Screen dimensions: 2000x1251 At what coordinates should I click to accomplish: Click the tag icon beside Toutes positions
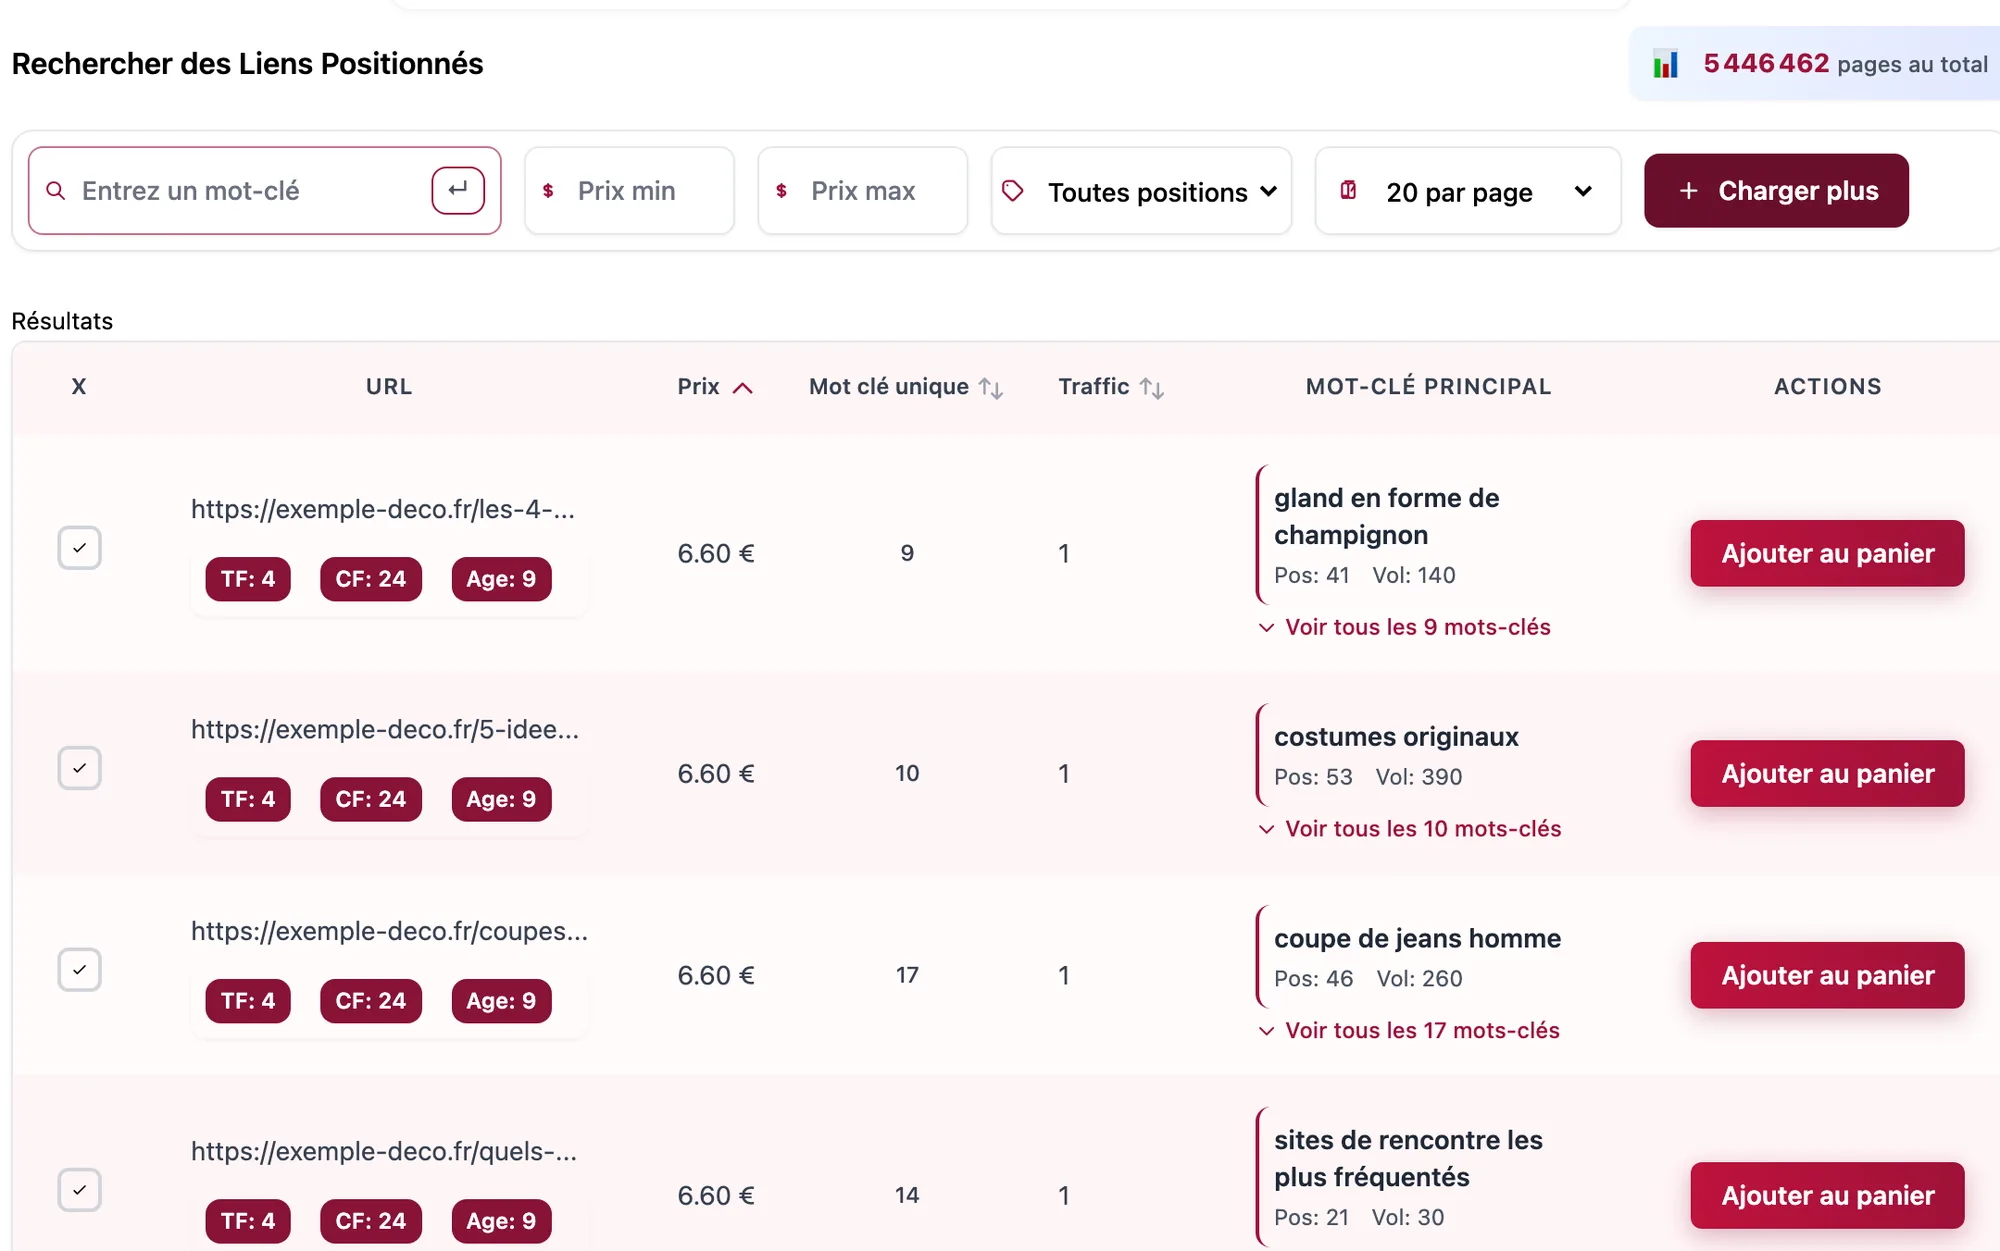tap(1013, 190)
